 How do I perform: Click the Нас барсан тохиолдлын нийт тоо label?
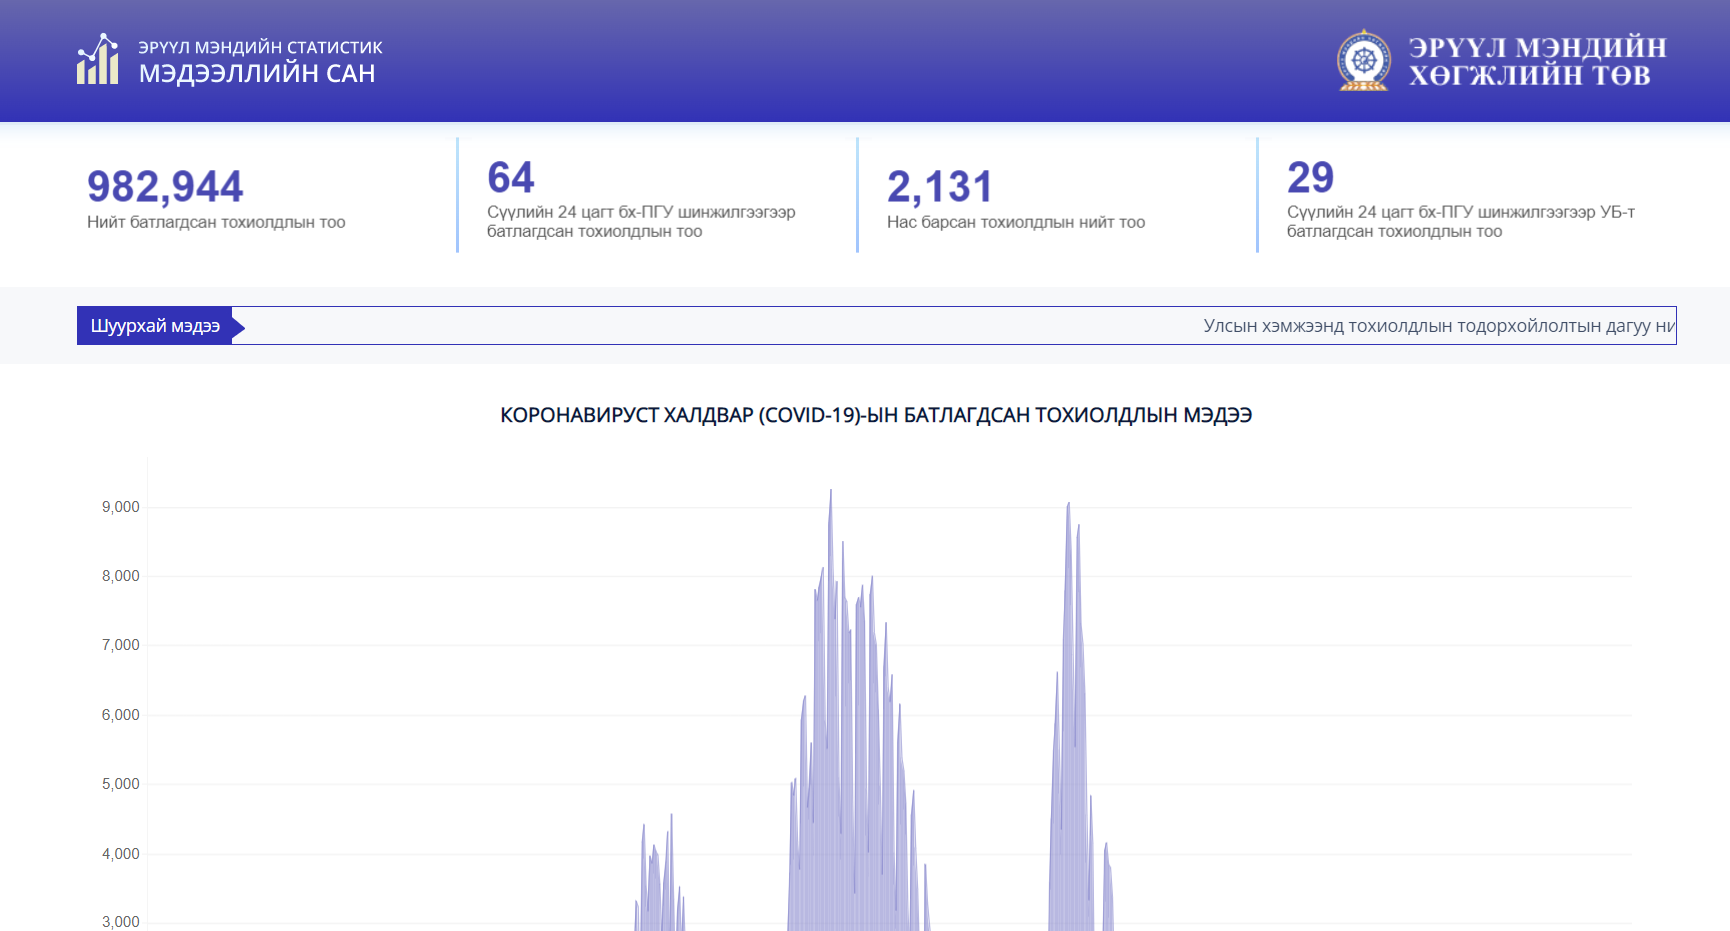(x=1015, y=222)
